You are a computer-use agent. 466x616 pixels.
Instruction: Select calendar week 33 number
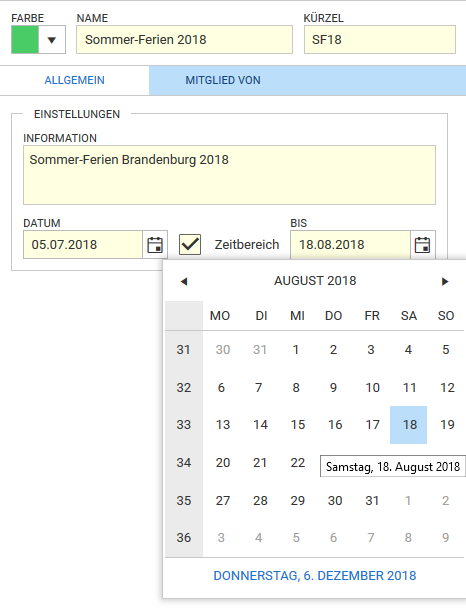pos(183,425)
